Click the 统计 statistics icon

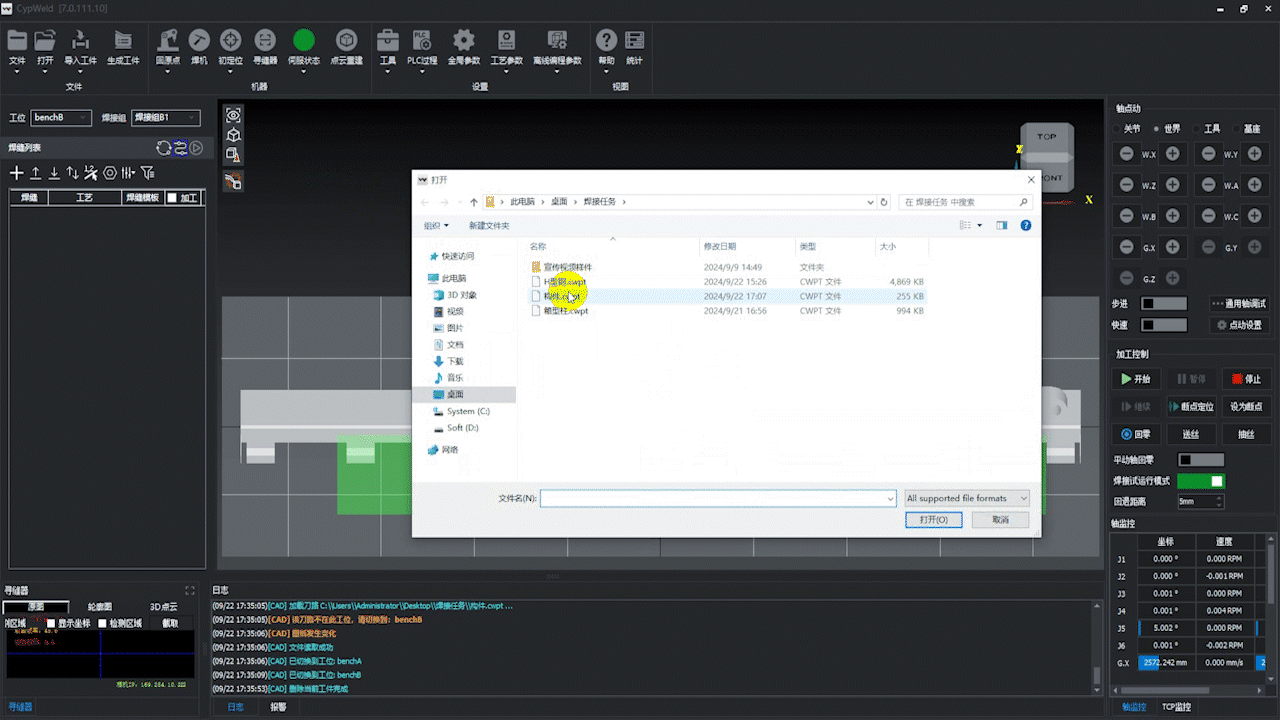coord(634,41)
